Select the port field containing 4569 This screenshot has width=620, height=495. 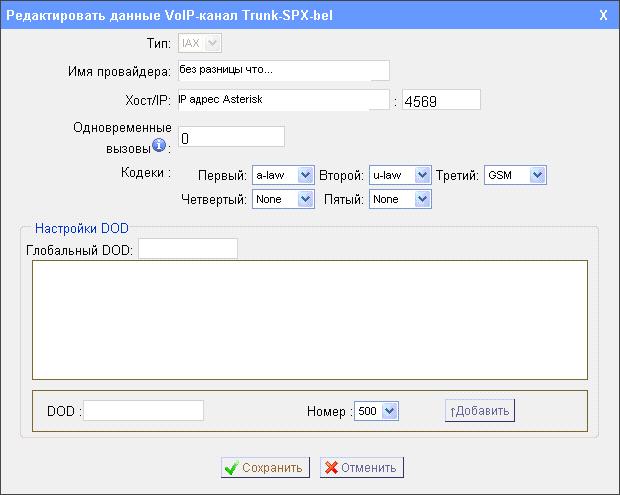pyautogui.click(x=441, y=100)
